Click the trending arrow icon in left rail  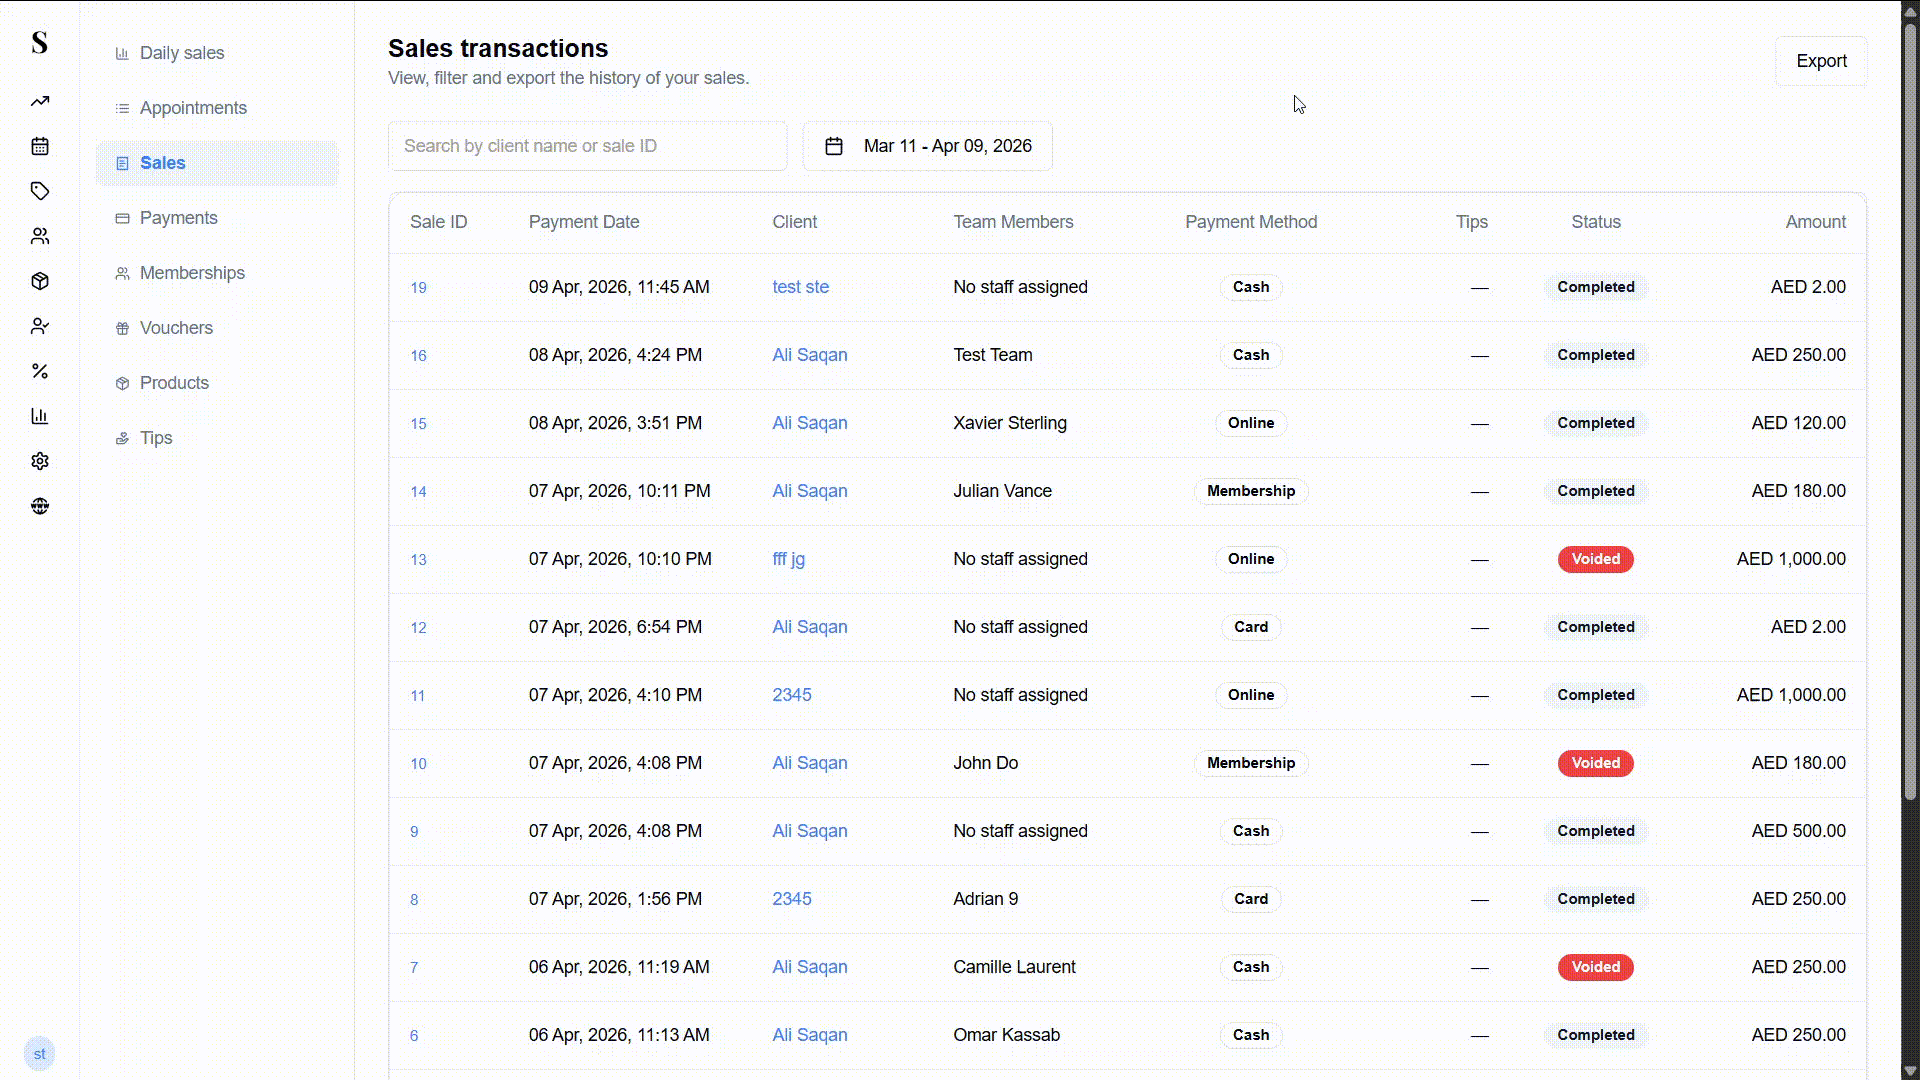point(40,101)
